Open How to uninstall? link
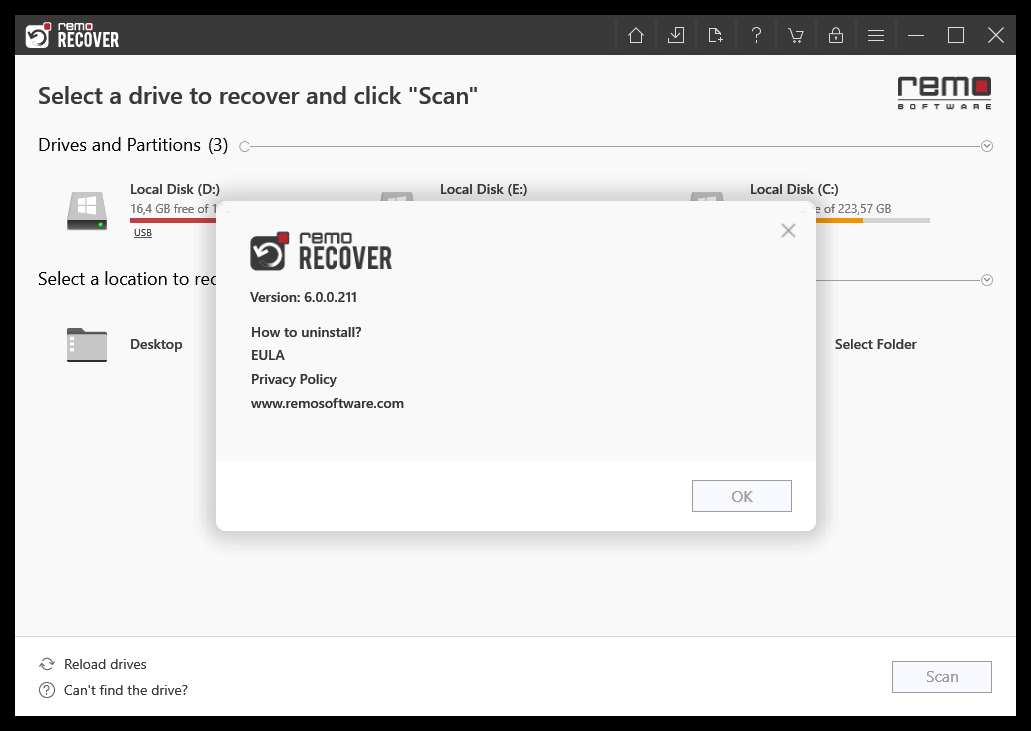 pos(306,332)
